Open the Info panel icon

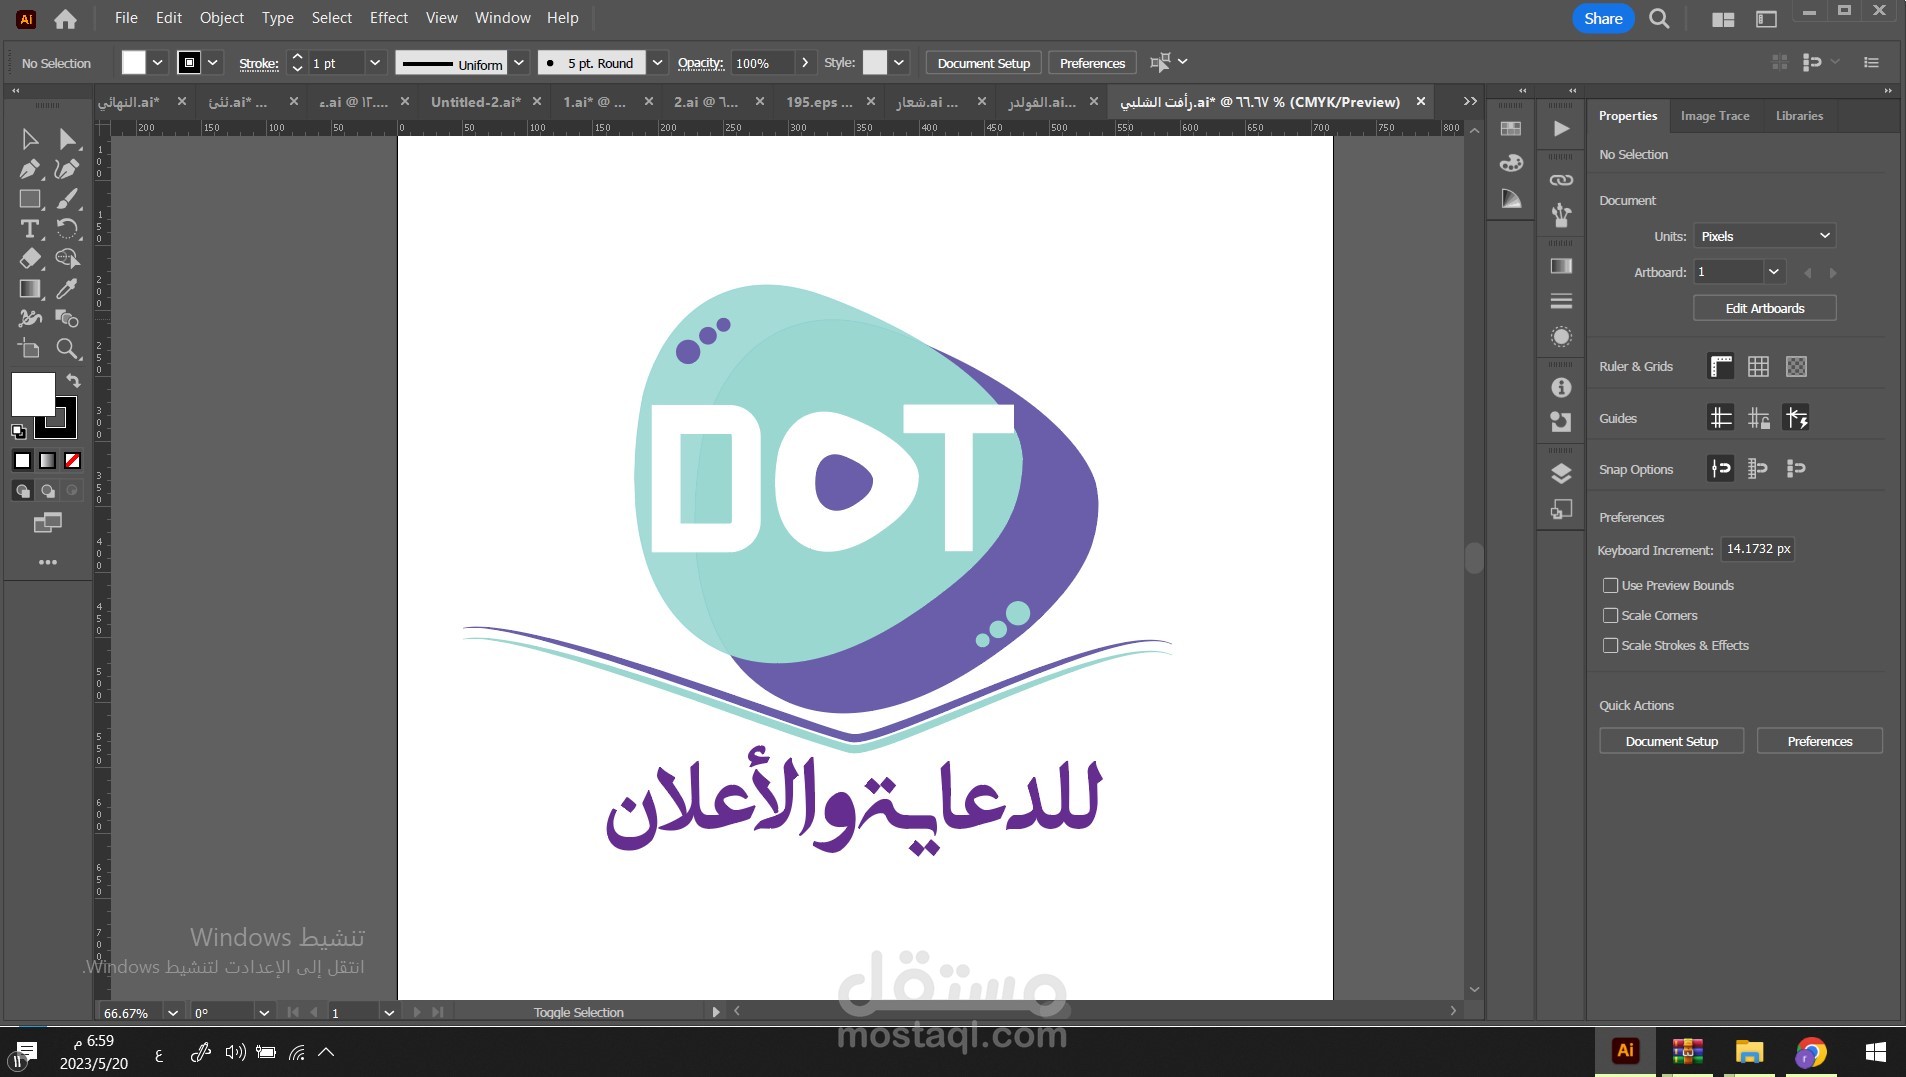pos(1561,387)
